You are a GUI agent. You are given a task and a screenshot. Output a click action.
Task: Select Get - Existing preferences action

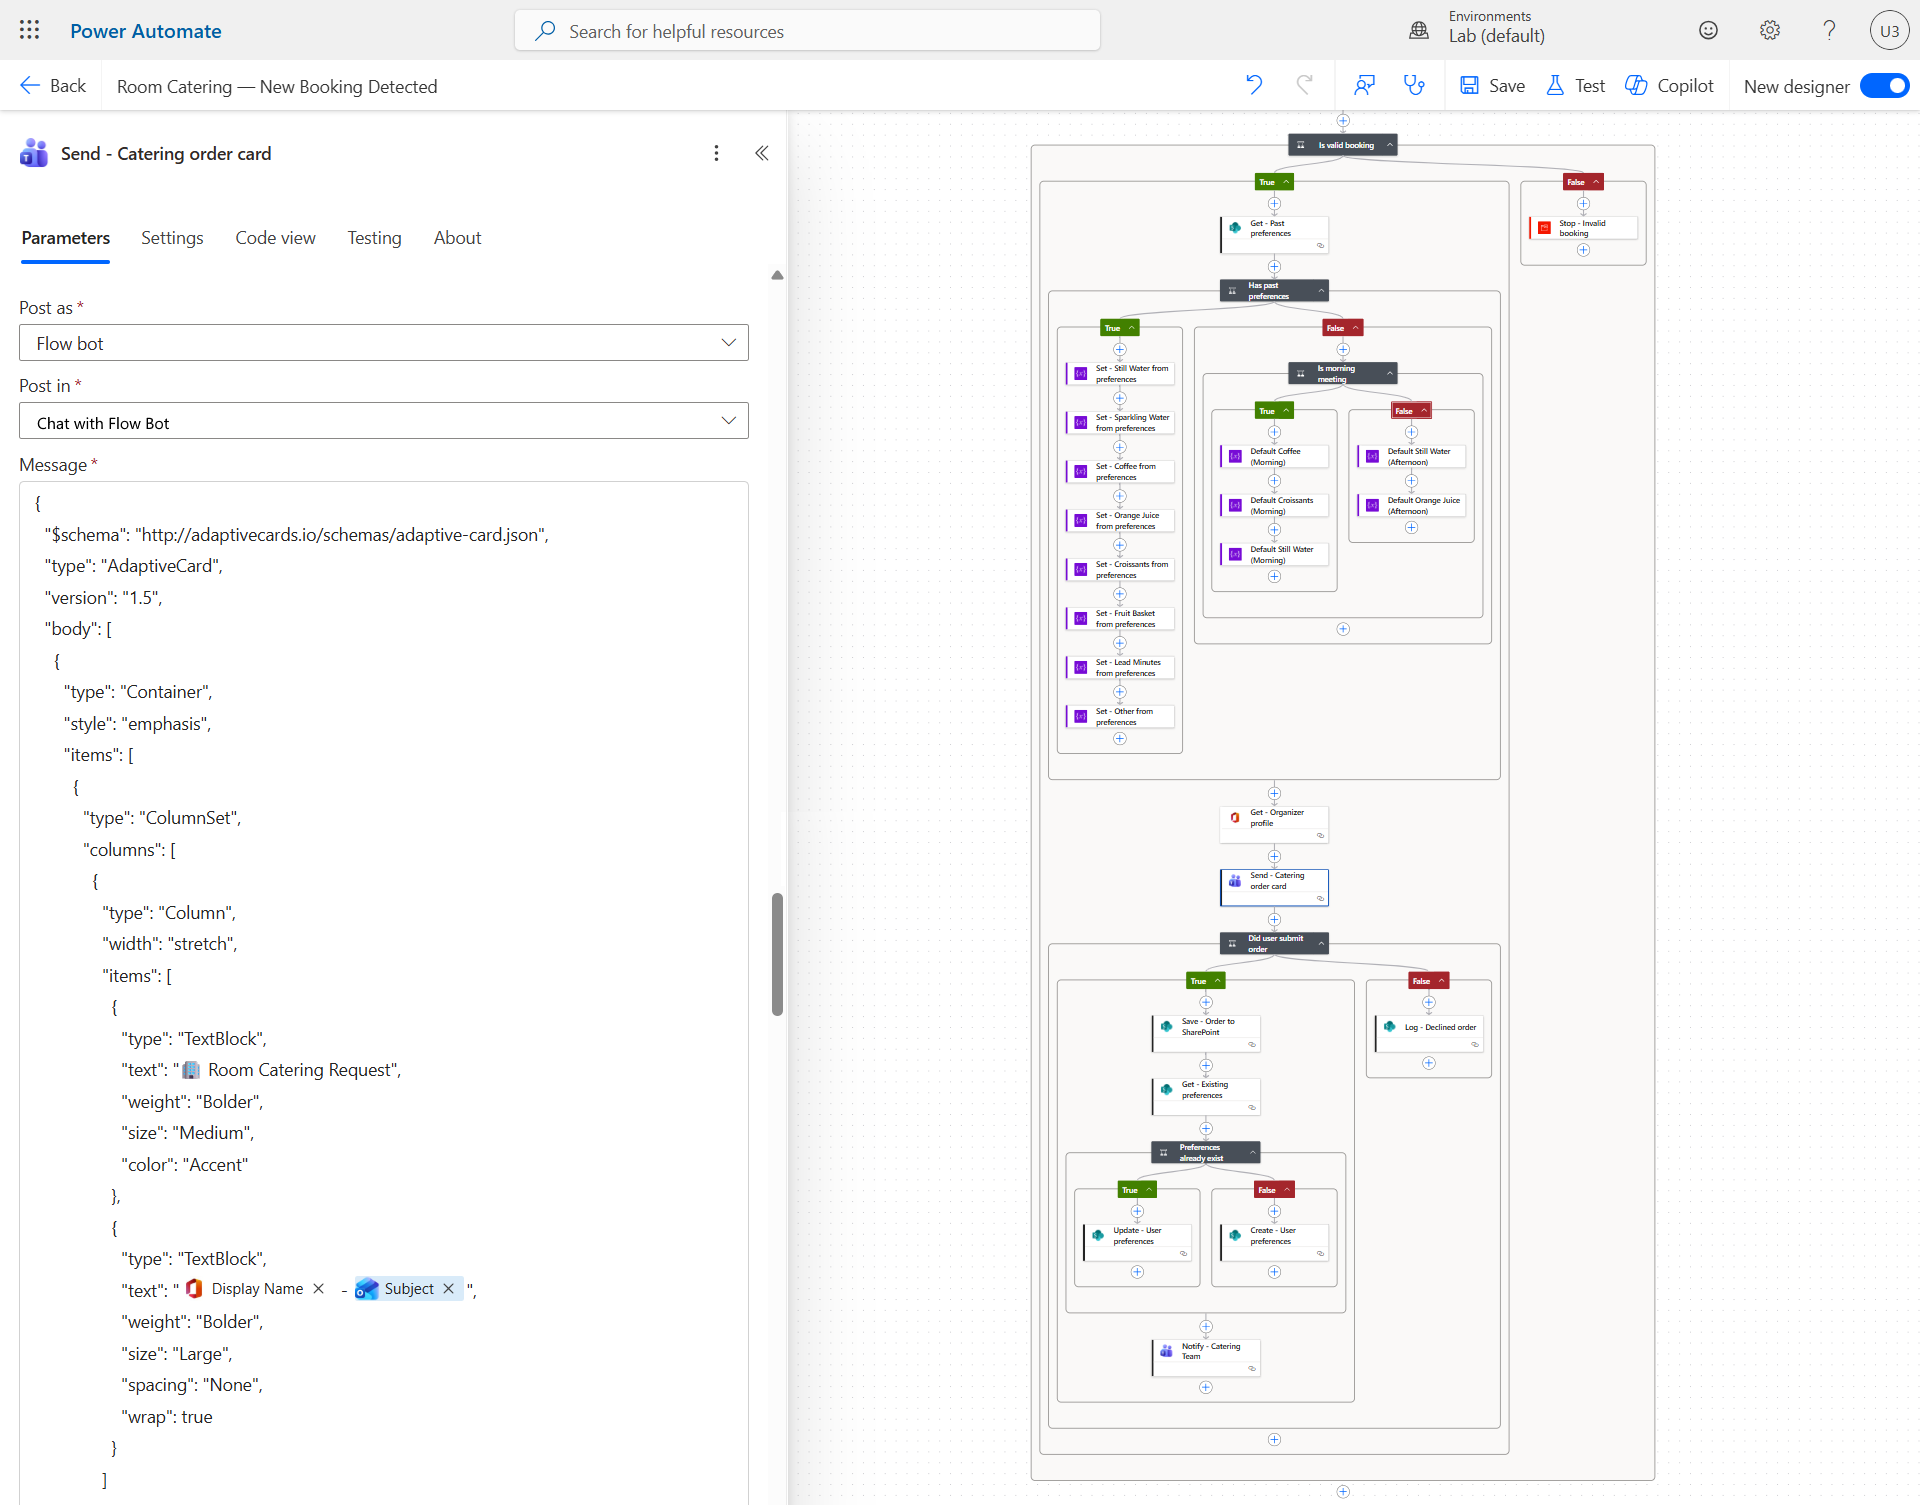pyautogui.click(x=1206, y=1095)
